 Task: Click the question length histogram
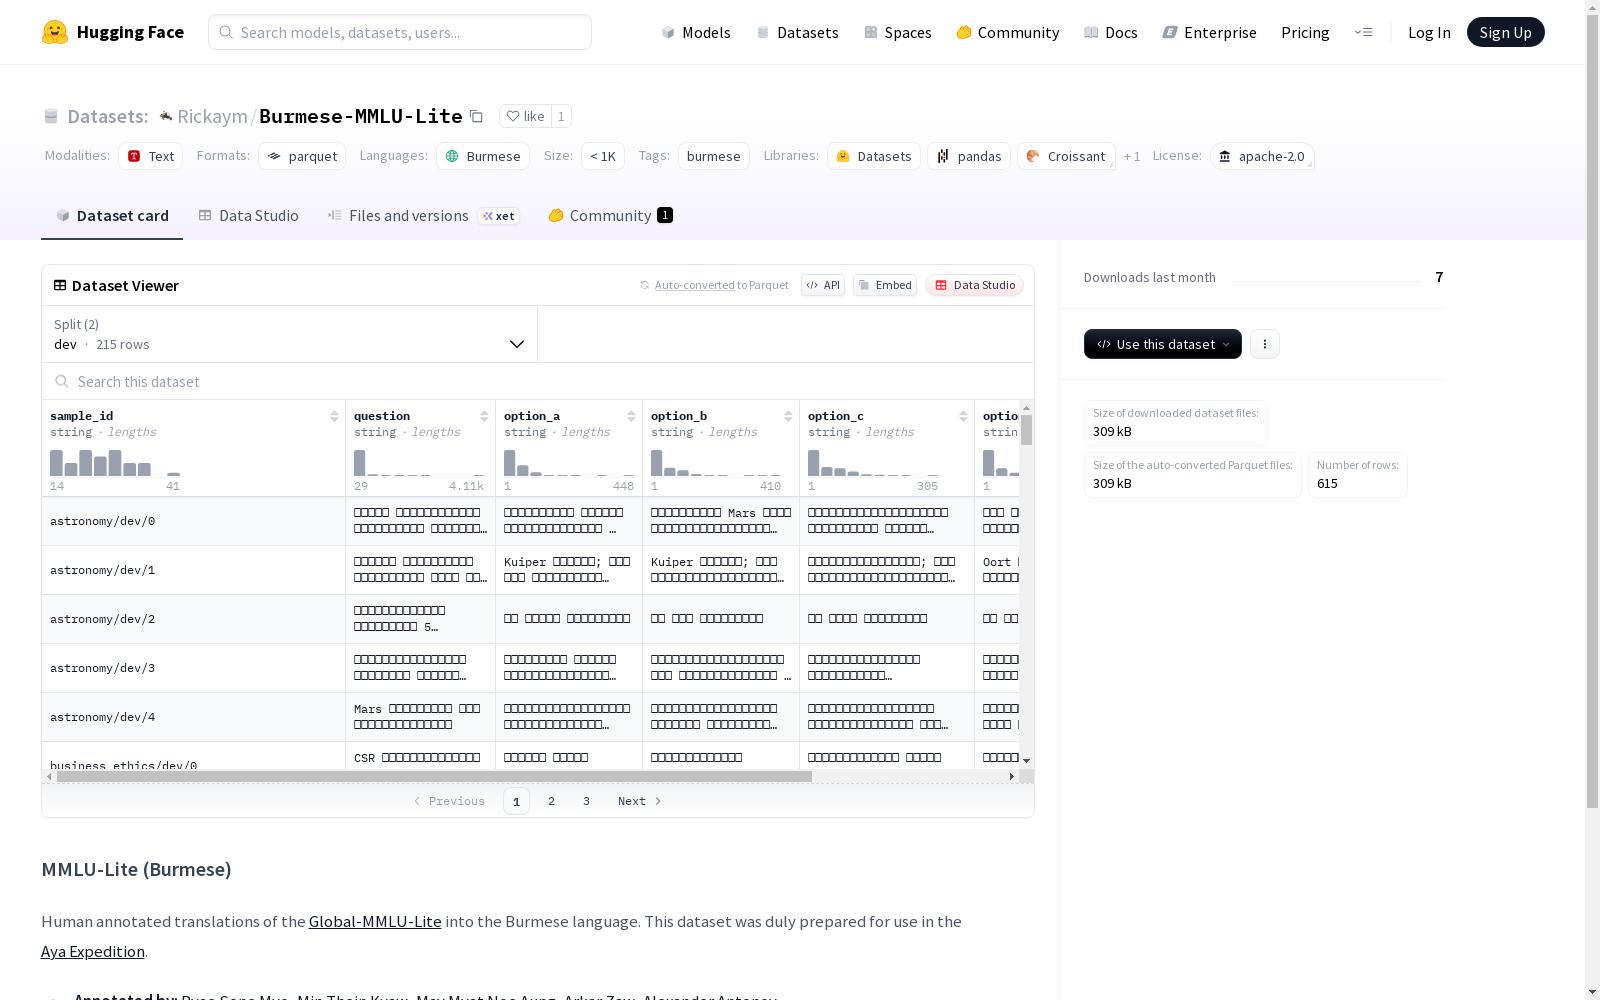pyautogui.click(x=419, y=462)
